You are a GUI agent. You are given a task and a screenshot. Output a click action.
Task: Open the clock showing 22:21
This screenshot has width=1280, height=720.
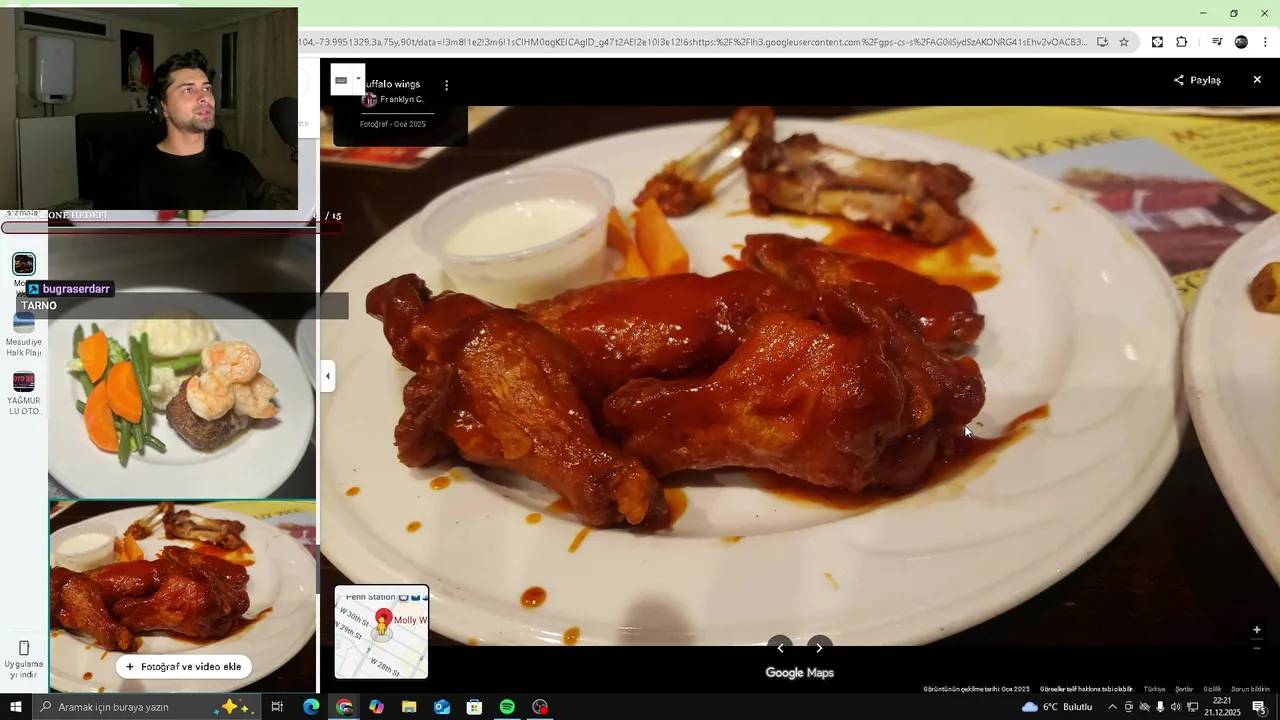click(1222, 707)
